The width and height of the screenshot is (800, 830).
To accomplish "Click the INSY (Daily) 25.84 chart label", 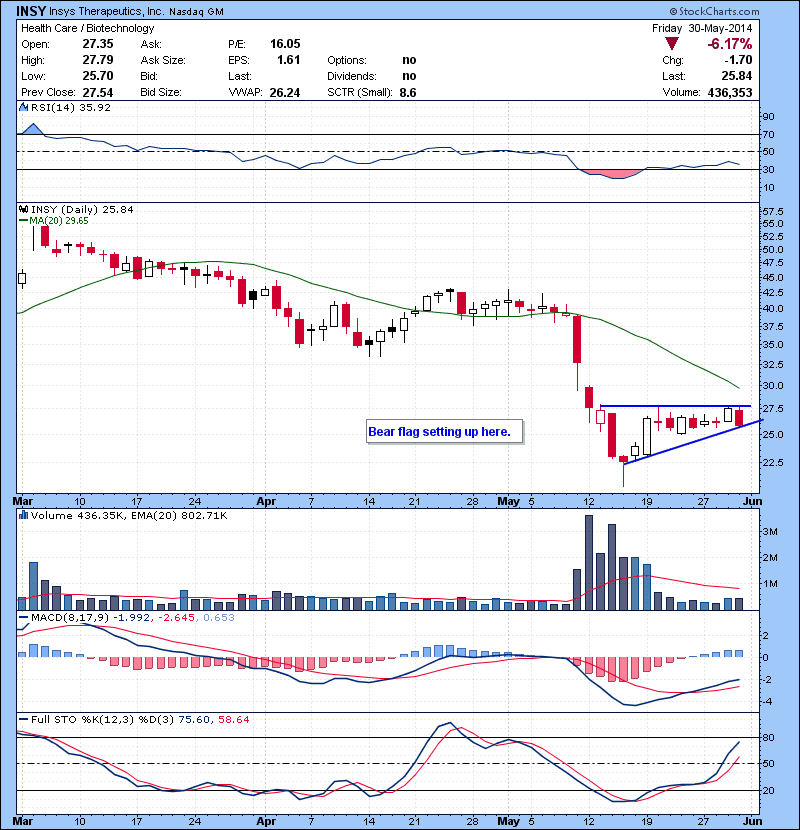I will [x=82, y=210].
